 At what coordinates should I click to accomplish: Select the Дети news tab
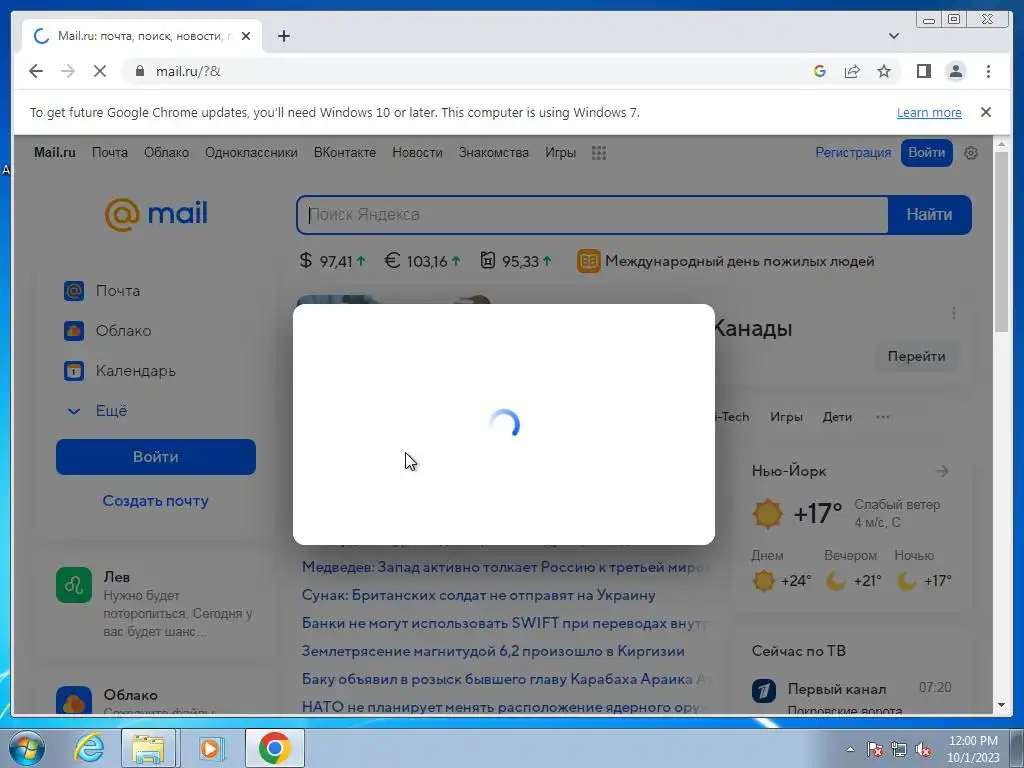click(837, 417)
